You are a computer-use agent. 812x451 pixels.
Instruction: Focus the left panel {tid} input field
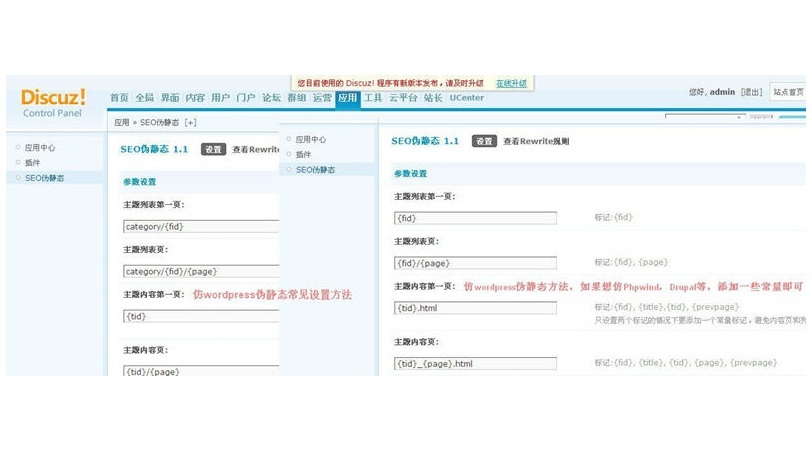(x=201, y=316)
